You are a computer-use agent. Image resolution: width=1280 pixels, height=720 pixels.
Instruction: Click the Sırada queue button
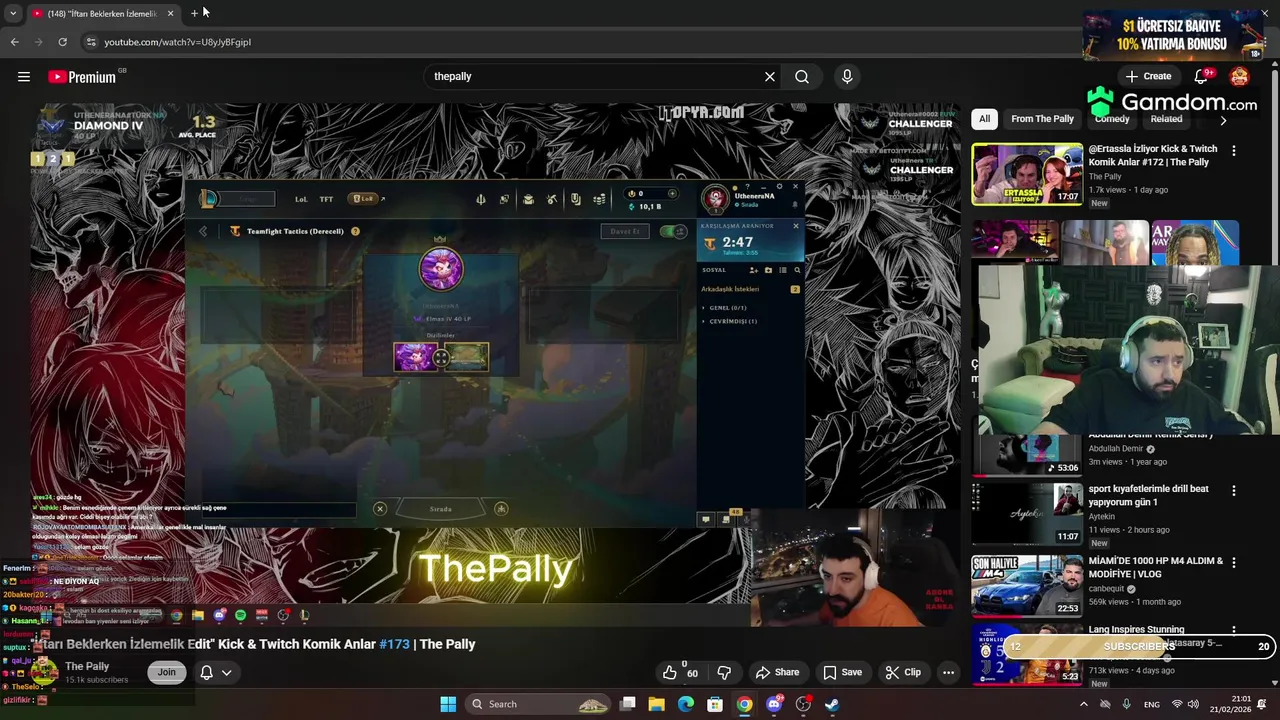(441, 509)
